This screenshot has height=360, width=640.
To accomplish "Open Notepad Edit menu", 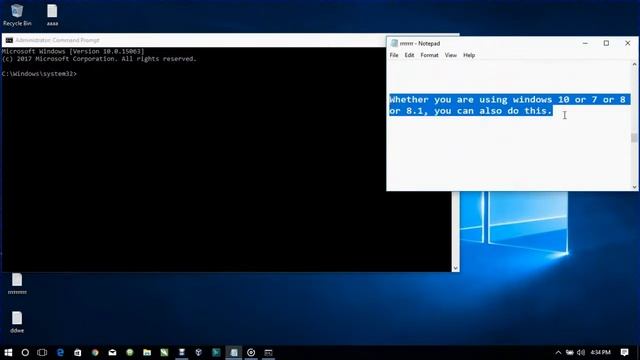I will click(409, 55).
